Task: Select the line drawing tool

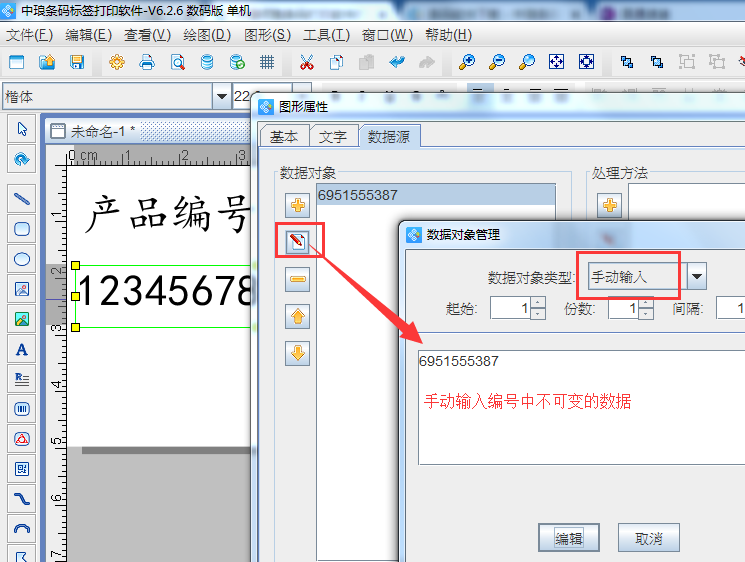Action: point(21,198)
